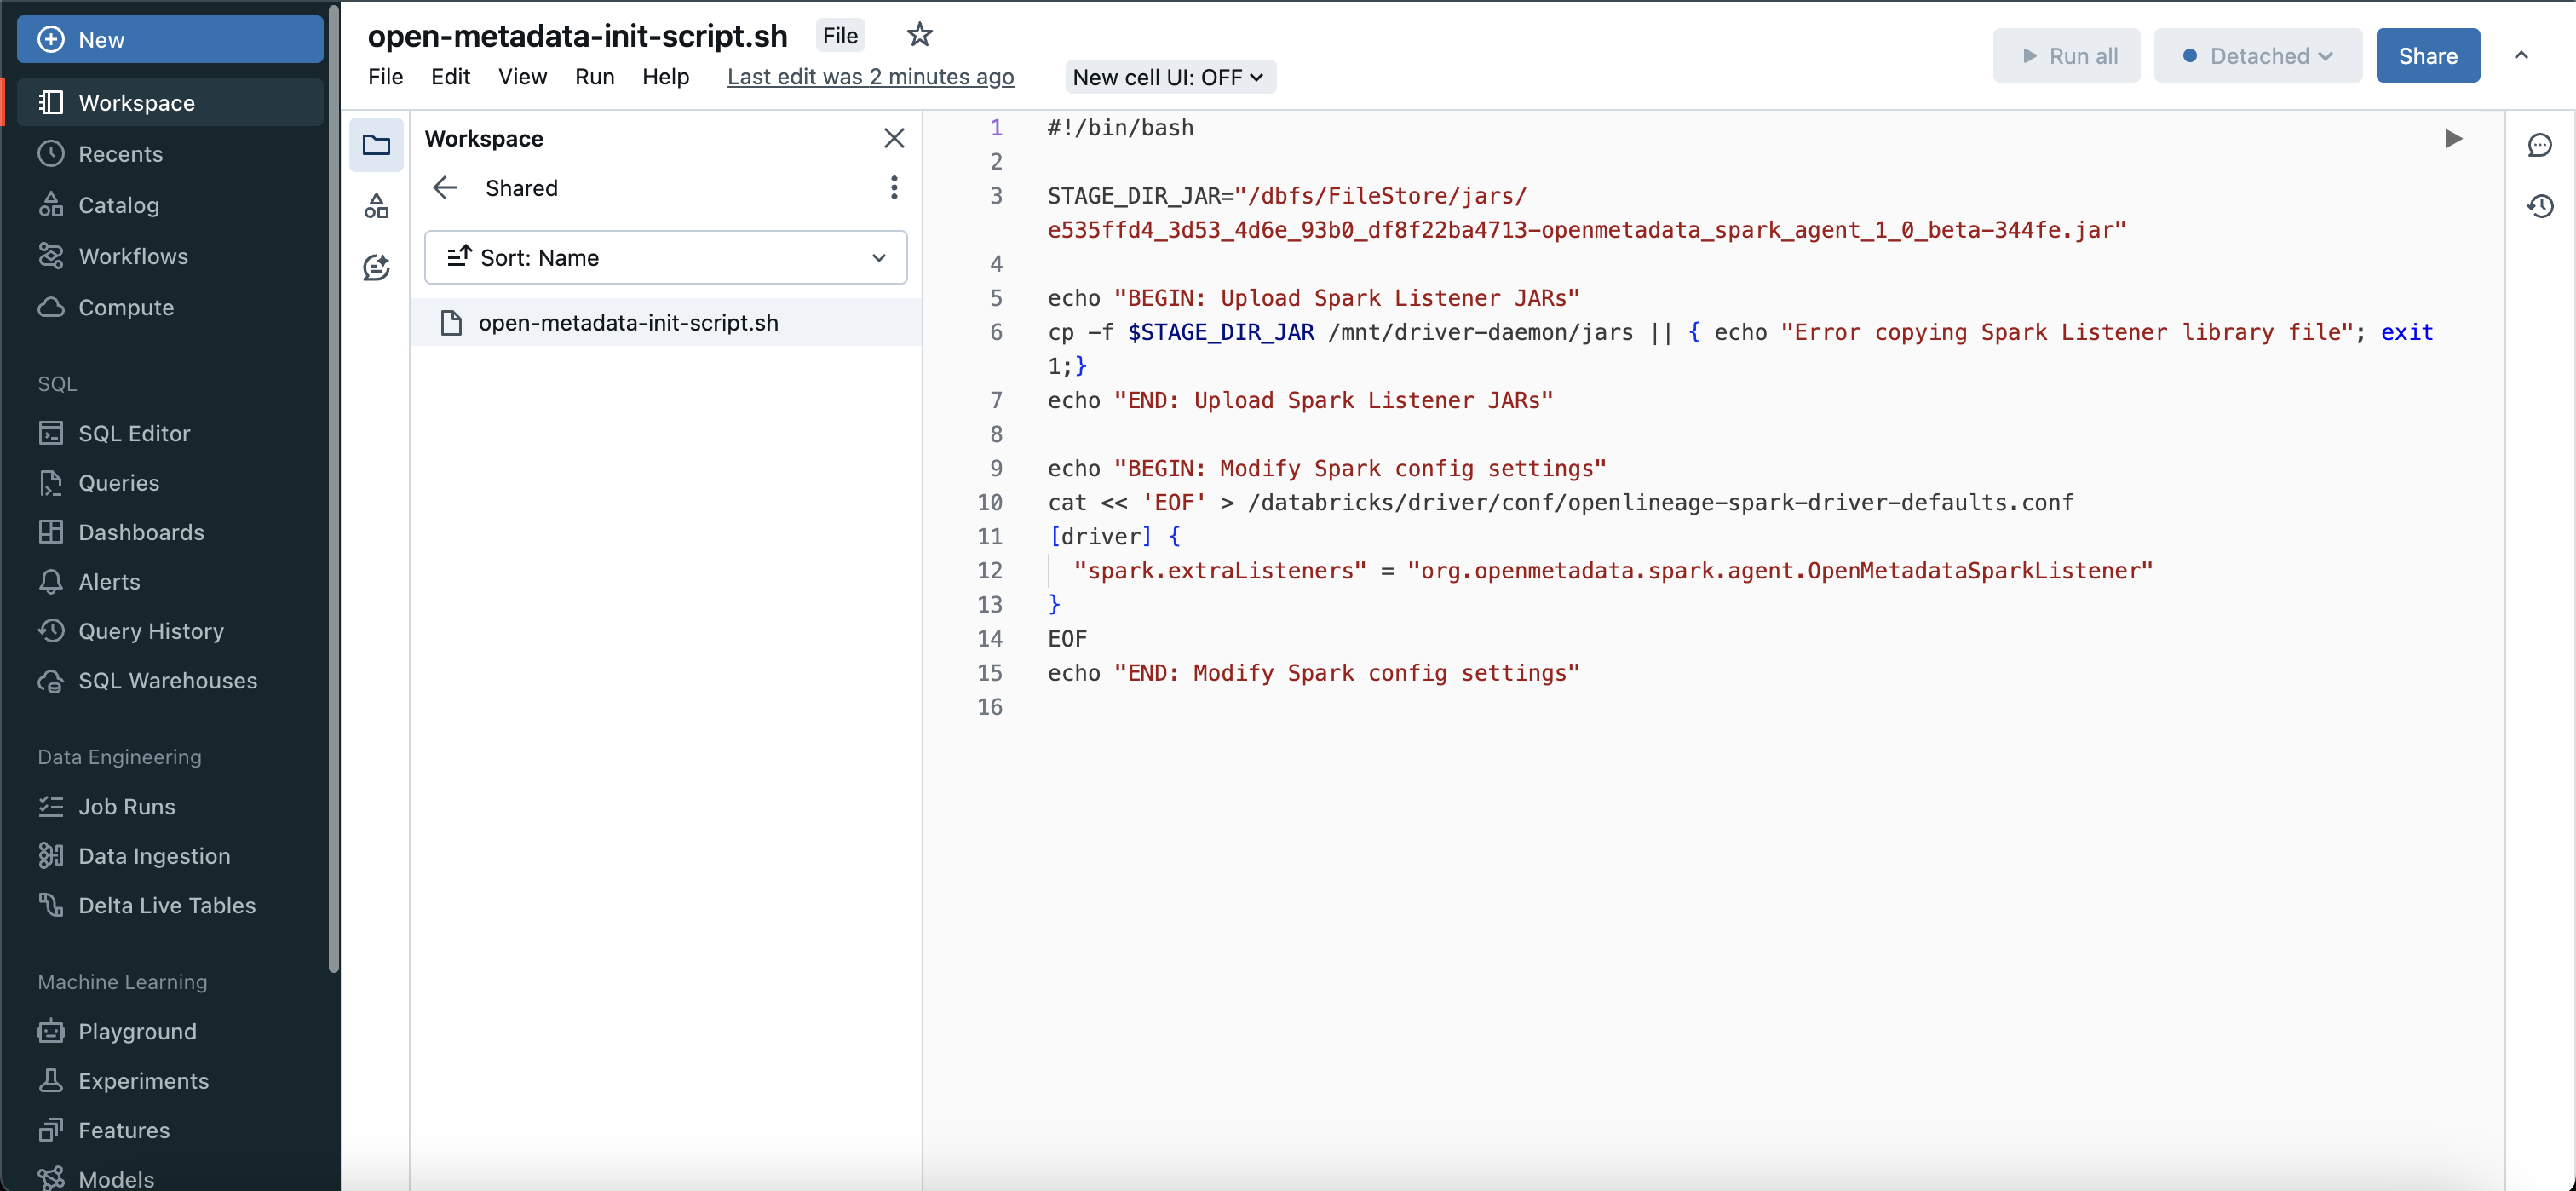Go back from Shared folder
The height and width of the screenshot is (1191, 2576).
tap(445, 188)
